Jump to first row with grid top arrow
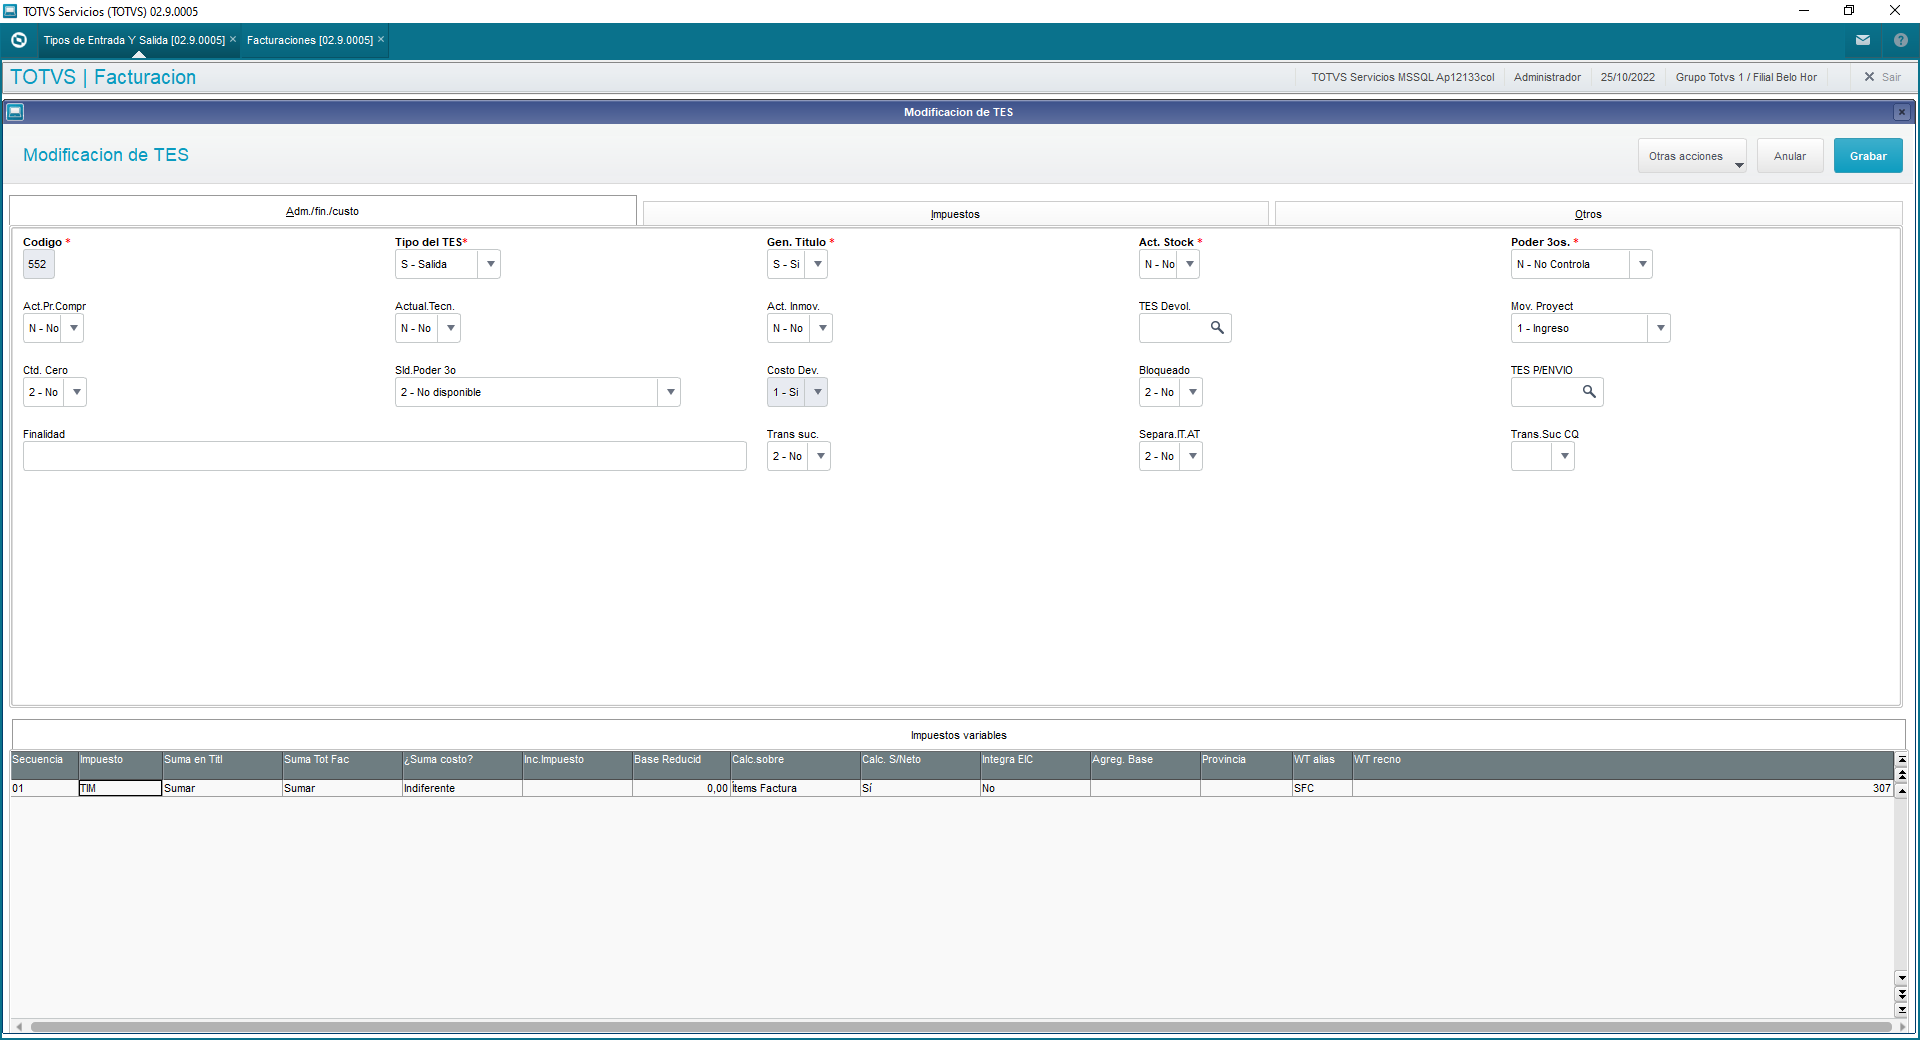 point(1902,760)
